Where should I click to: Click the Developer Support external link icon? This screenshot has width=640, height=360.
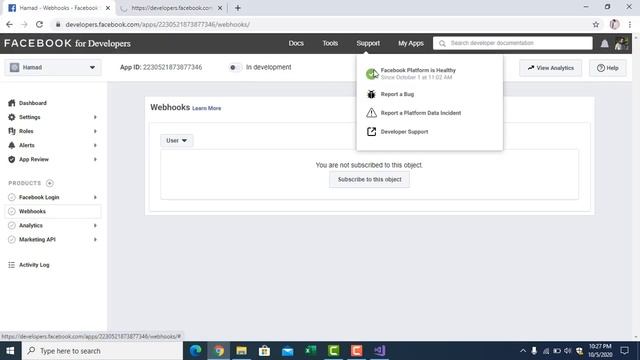(x=371, y=131)
